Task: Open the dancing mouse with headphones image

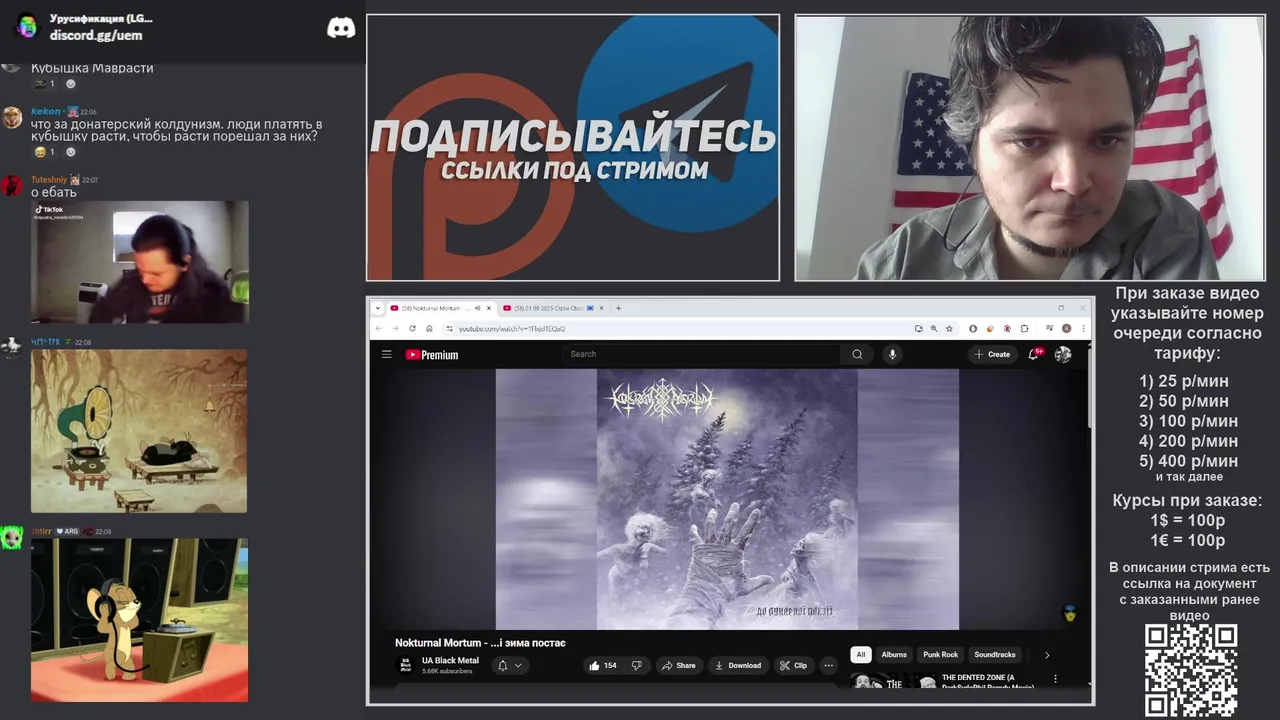Action: point(139,620)
